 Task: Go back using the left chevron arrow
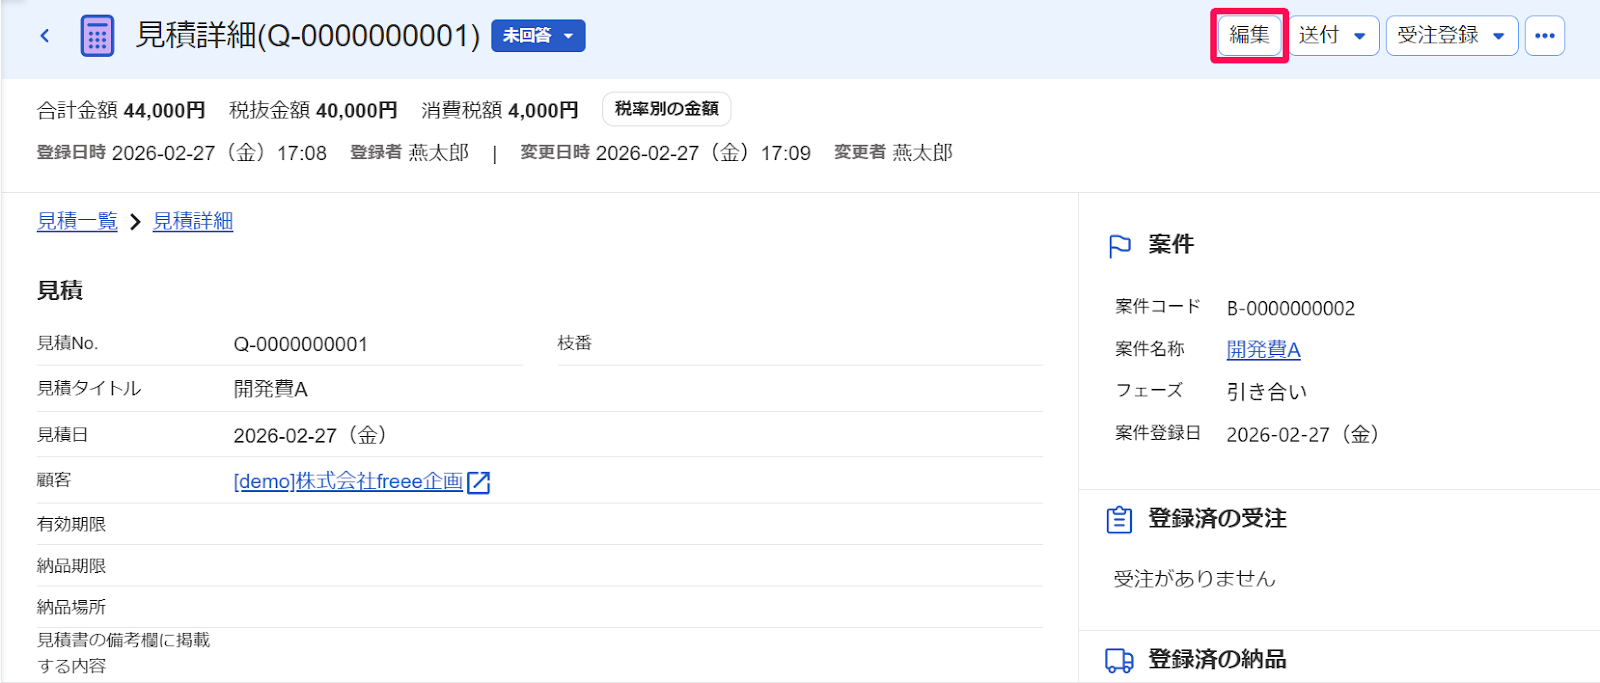45,36
